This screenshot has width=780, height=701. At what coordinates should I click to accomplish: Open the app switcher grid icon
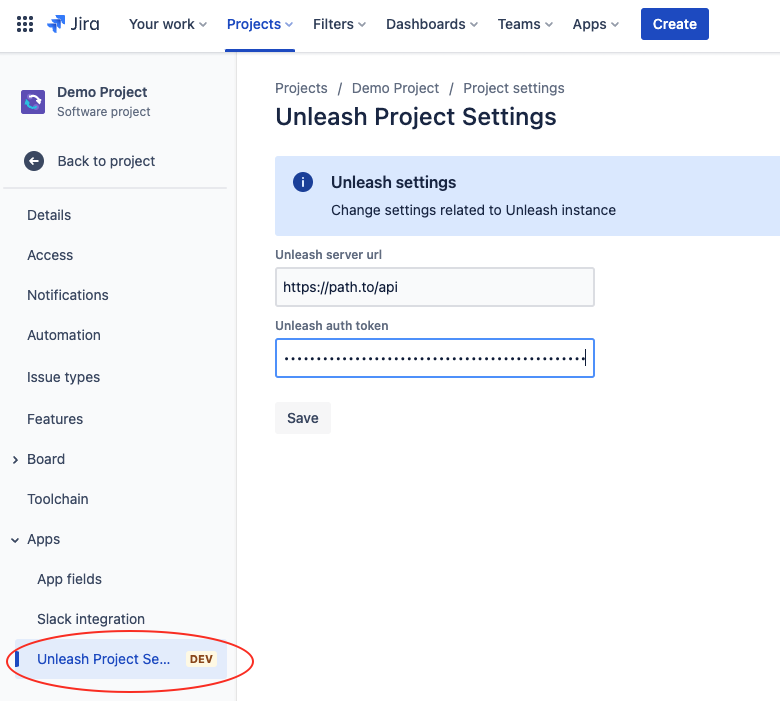(x=25, y=24)
